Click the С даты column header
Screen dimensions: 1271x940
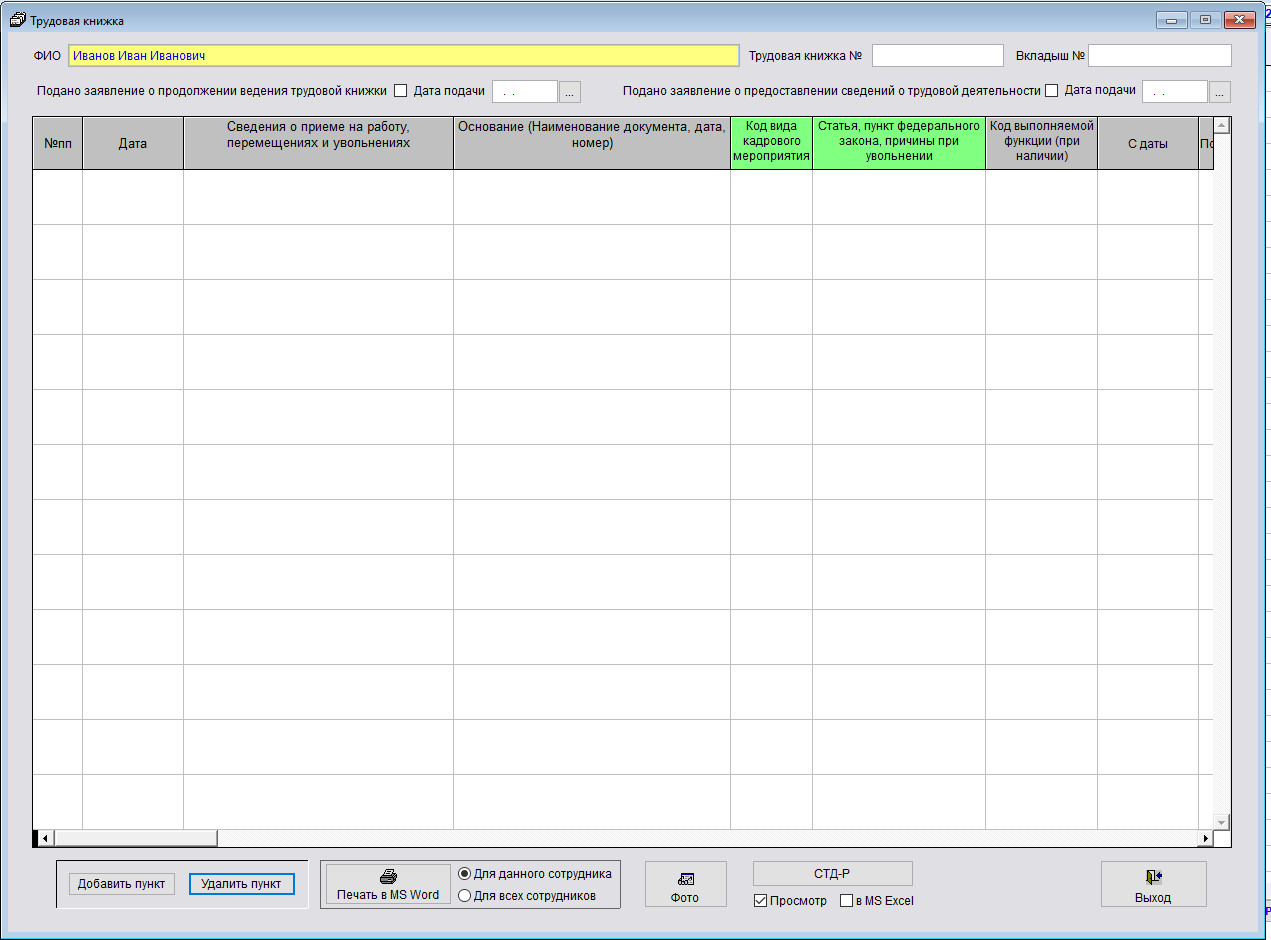tap(1148, 143)
